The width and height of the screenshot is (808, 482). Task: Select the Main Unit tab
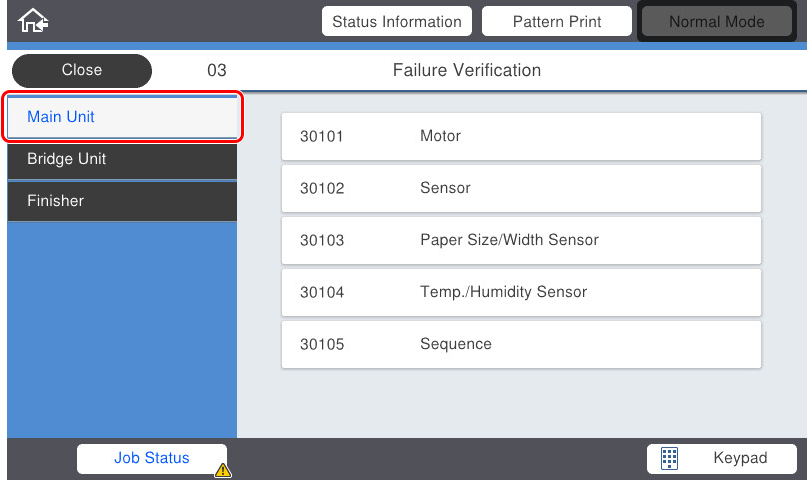(122, 117)
